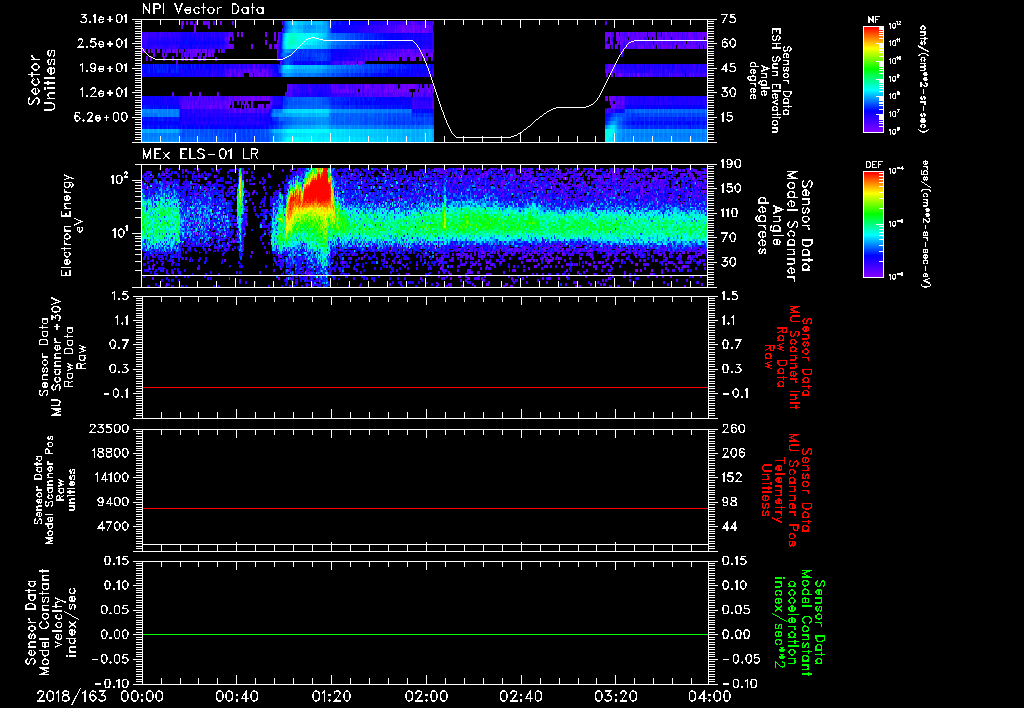The image size is (1024, 708).
Task: Click the '2.5e+01' sector tick label
Action: [104, 43]
